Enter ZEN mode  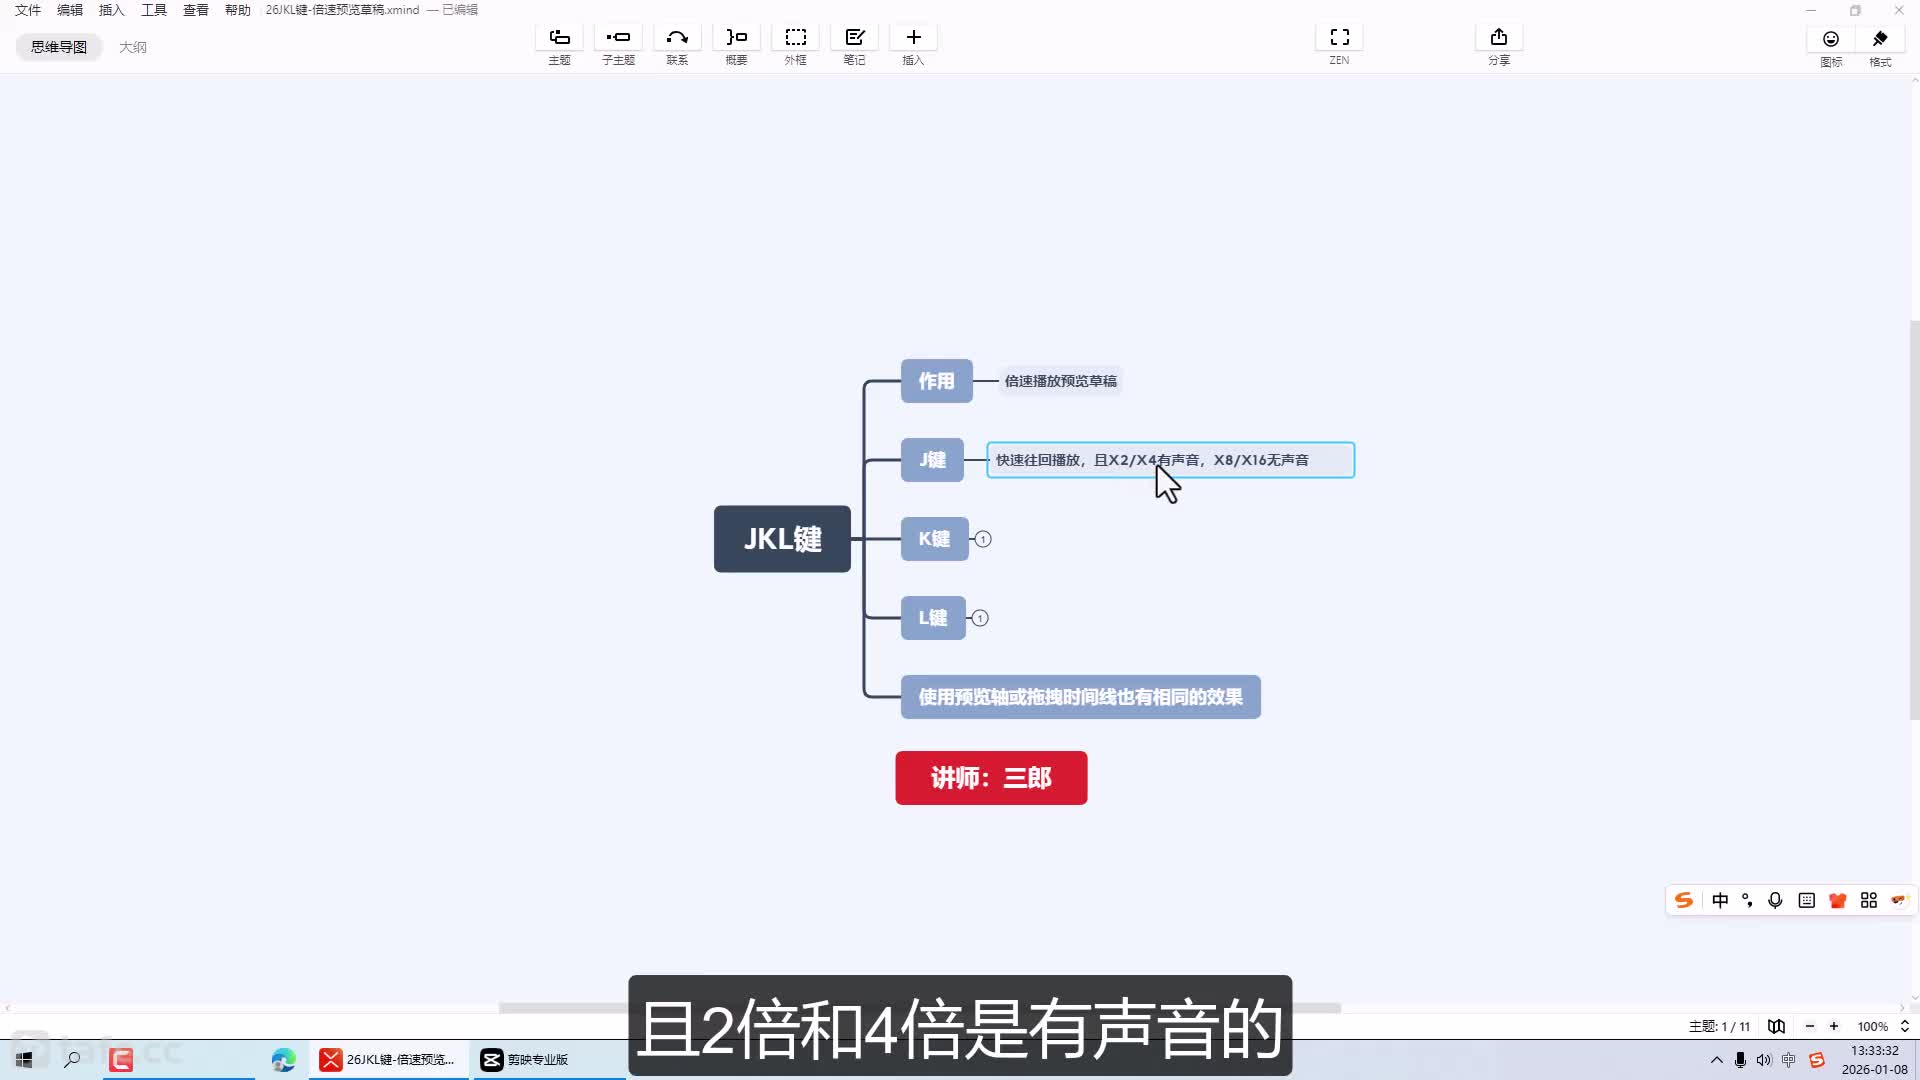[x=1339, y=38]
